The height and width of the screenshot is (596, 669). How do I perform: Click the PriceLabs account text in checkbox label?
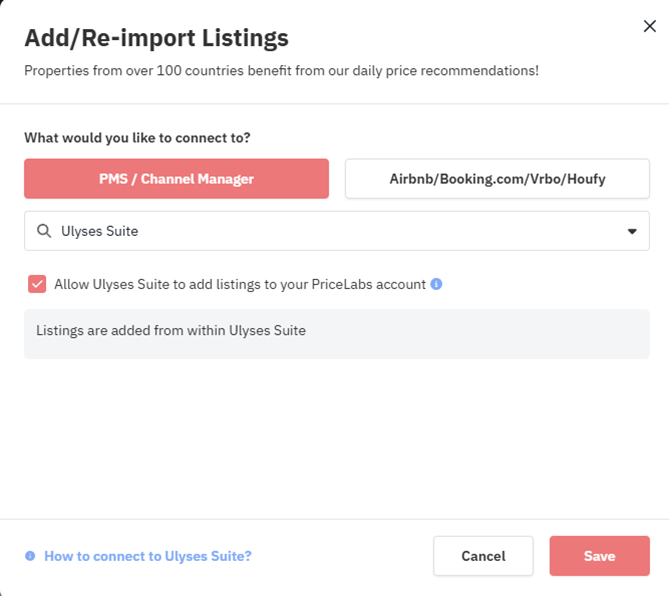click(x=369, y=284)
